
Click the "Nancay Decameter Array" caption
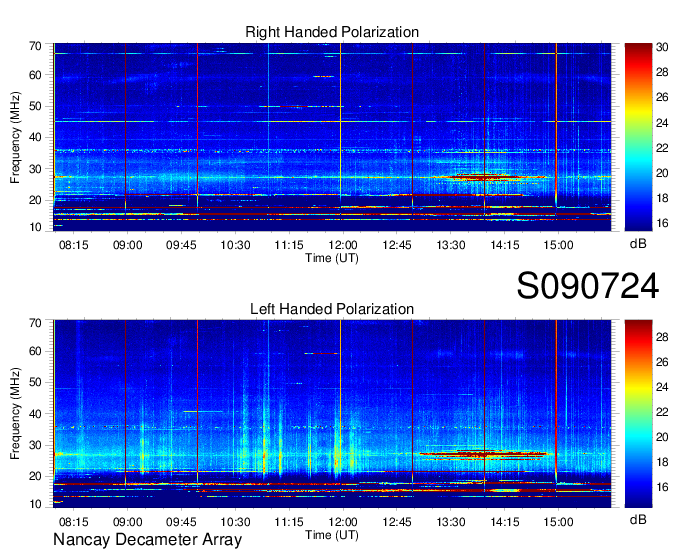click(147, 540)
